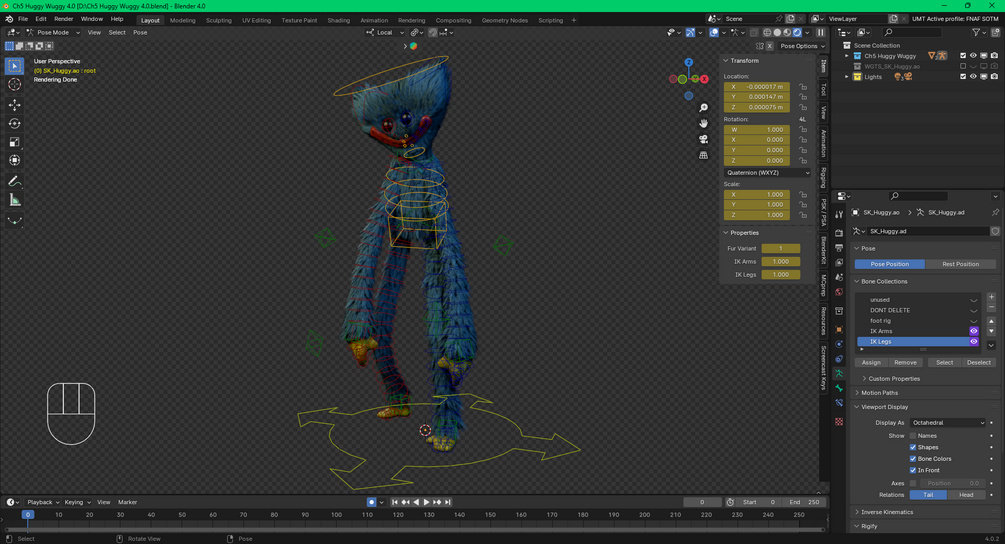The height and width of the screenshot is (544, 1005).
Task: Activate the Move tool
Action: click(14, 104)
